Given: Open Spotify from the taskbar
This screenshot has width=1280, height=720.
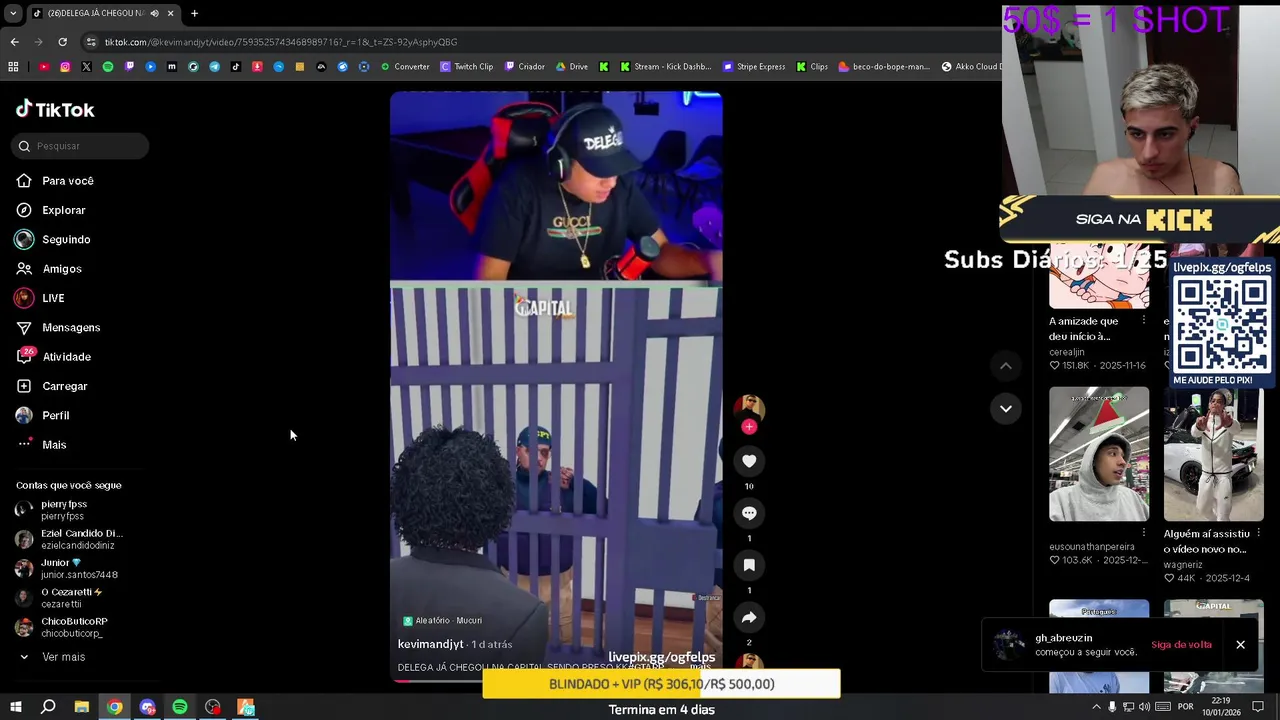Looking at the screenshot, I should 180,707.
